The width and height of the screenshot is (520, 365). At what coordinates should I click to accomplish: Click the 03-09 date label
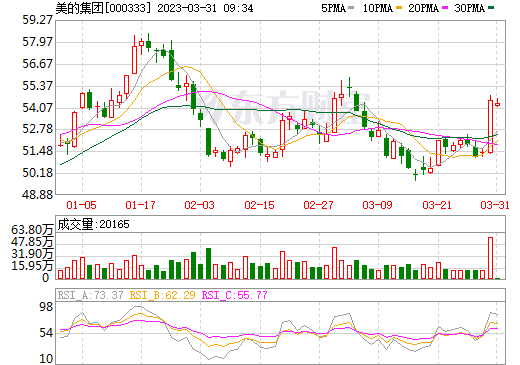(378, 205)
